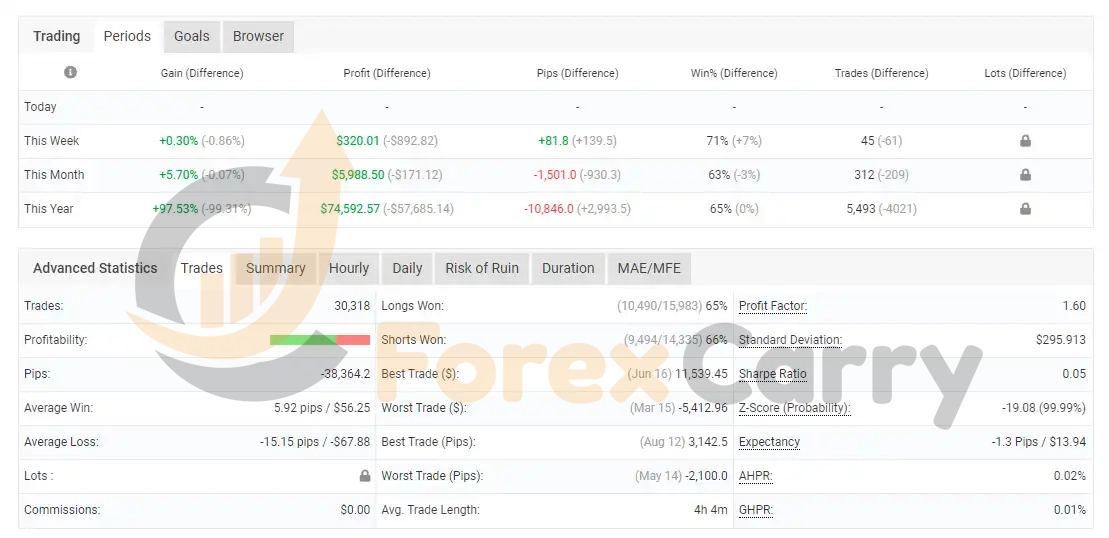
Task: Click the Shorts Won 66% value
Action: [x=716, y=340]
